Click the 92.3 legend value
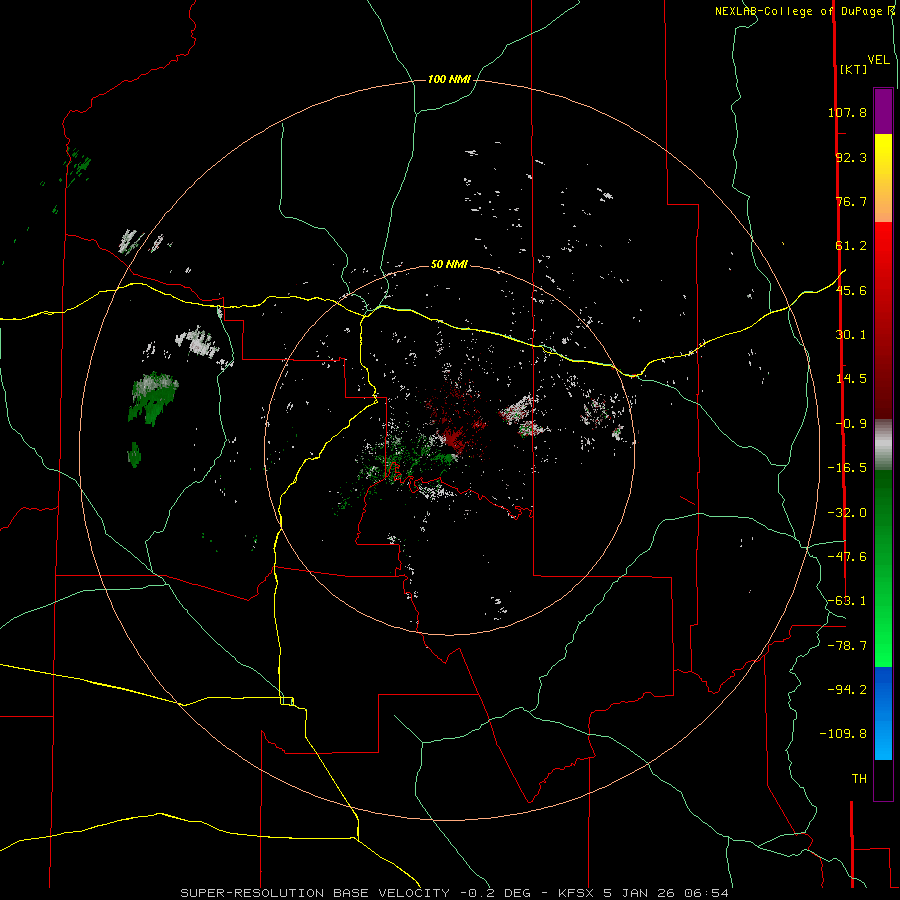This screenshot has height=900, width=900. (851, 157)
